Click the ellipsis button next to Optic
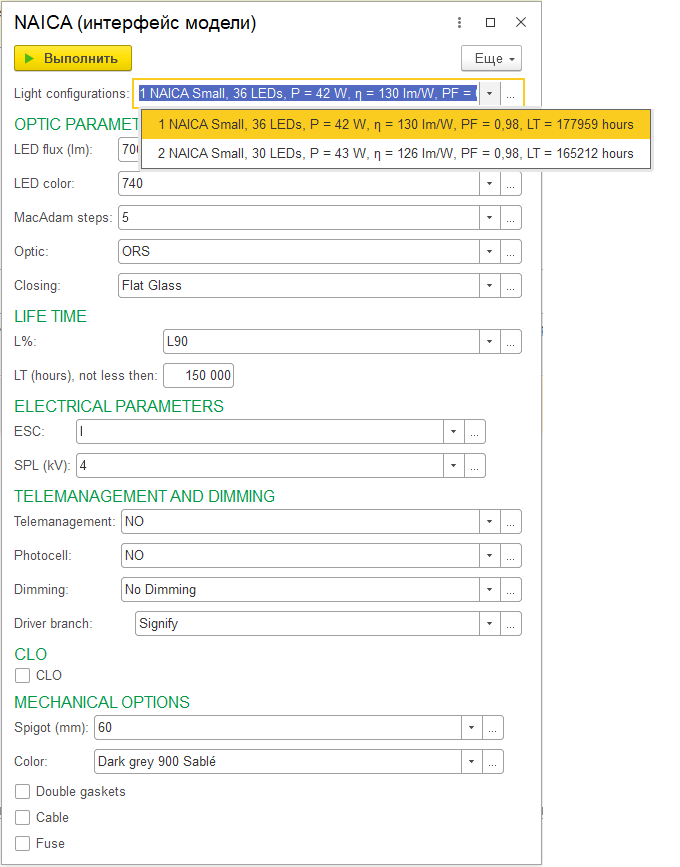 click(511, 251)
